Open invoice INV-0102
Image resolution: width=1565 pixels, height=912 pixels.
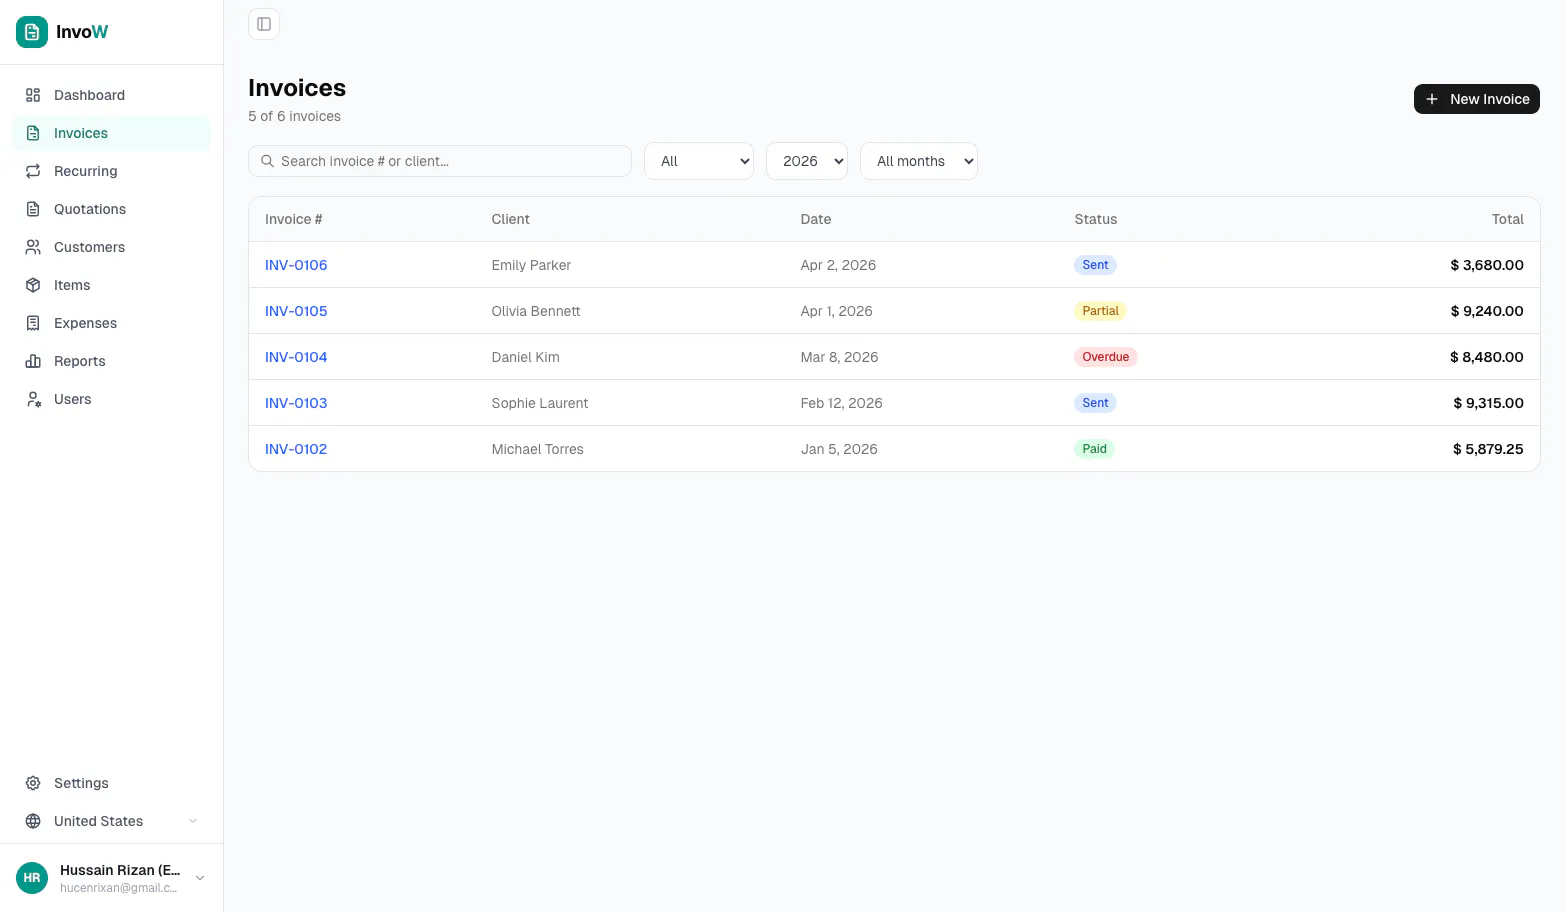(296, 449)
